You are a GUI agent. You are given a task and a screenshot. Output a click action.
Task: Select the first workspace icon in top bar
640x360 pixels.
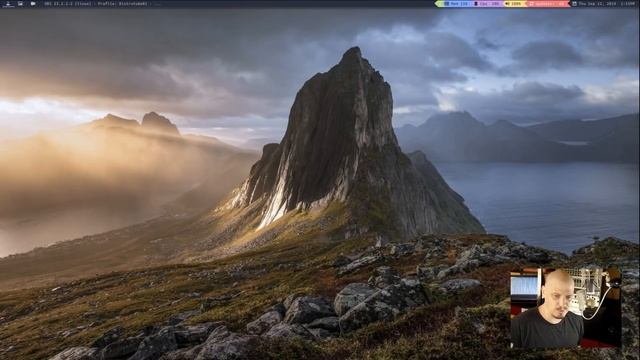pos(8,4)
